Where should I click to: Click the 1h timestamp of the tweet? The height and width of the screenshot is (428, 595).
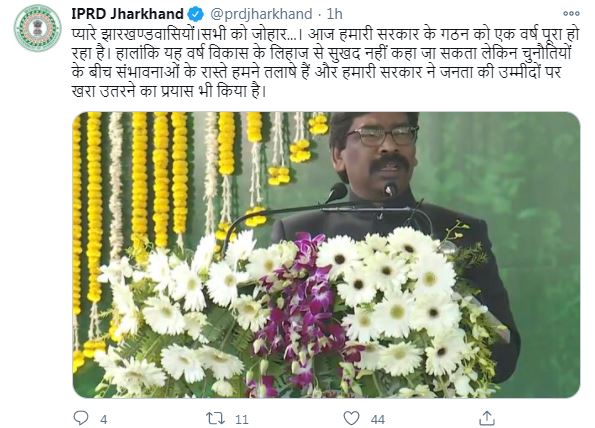tap(334, 14)
